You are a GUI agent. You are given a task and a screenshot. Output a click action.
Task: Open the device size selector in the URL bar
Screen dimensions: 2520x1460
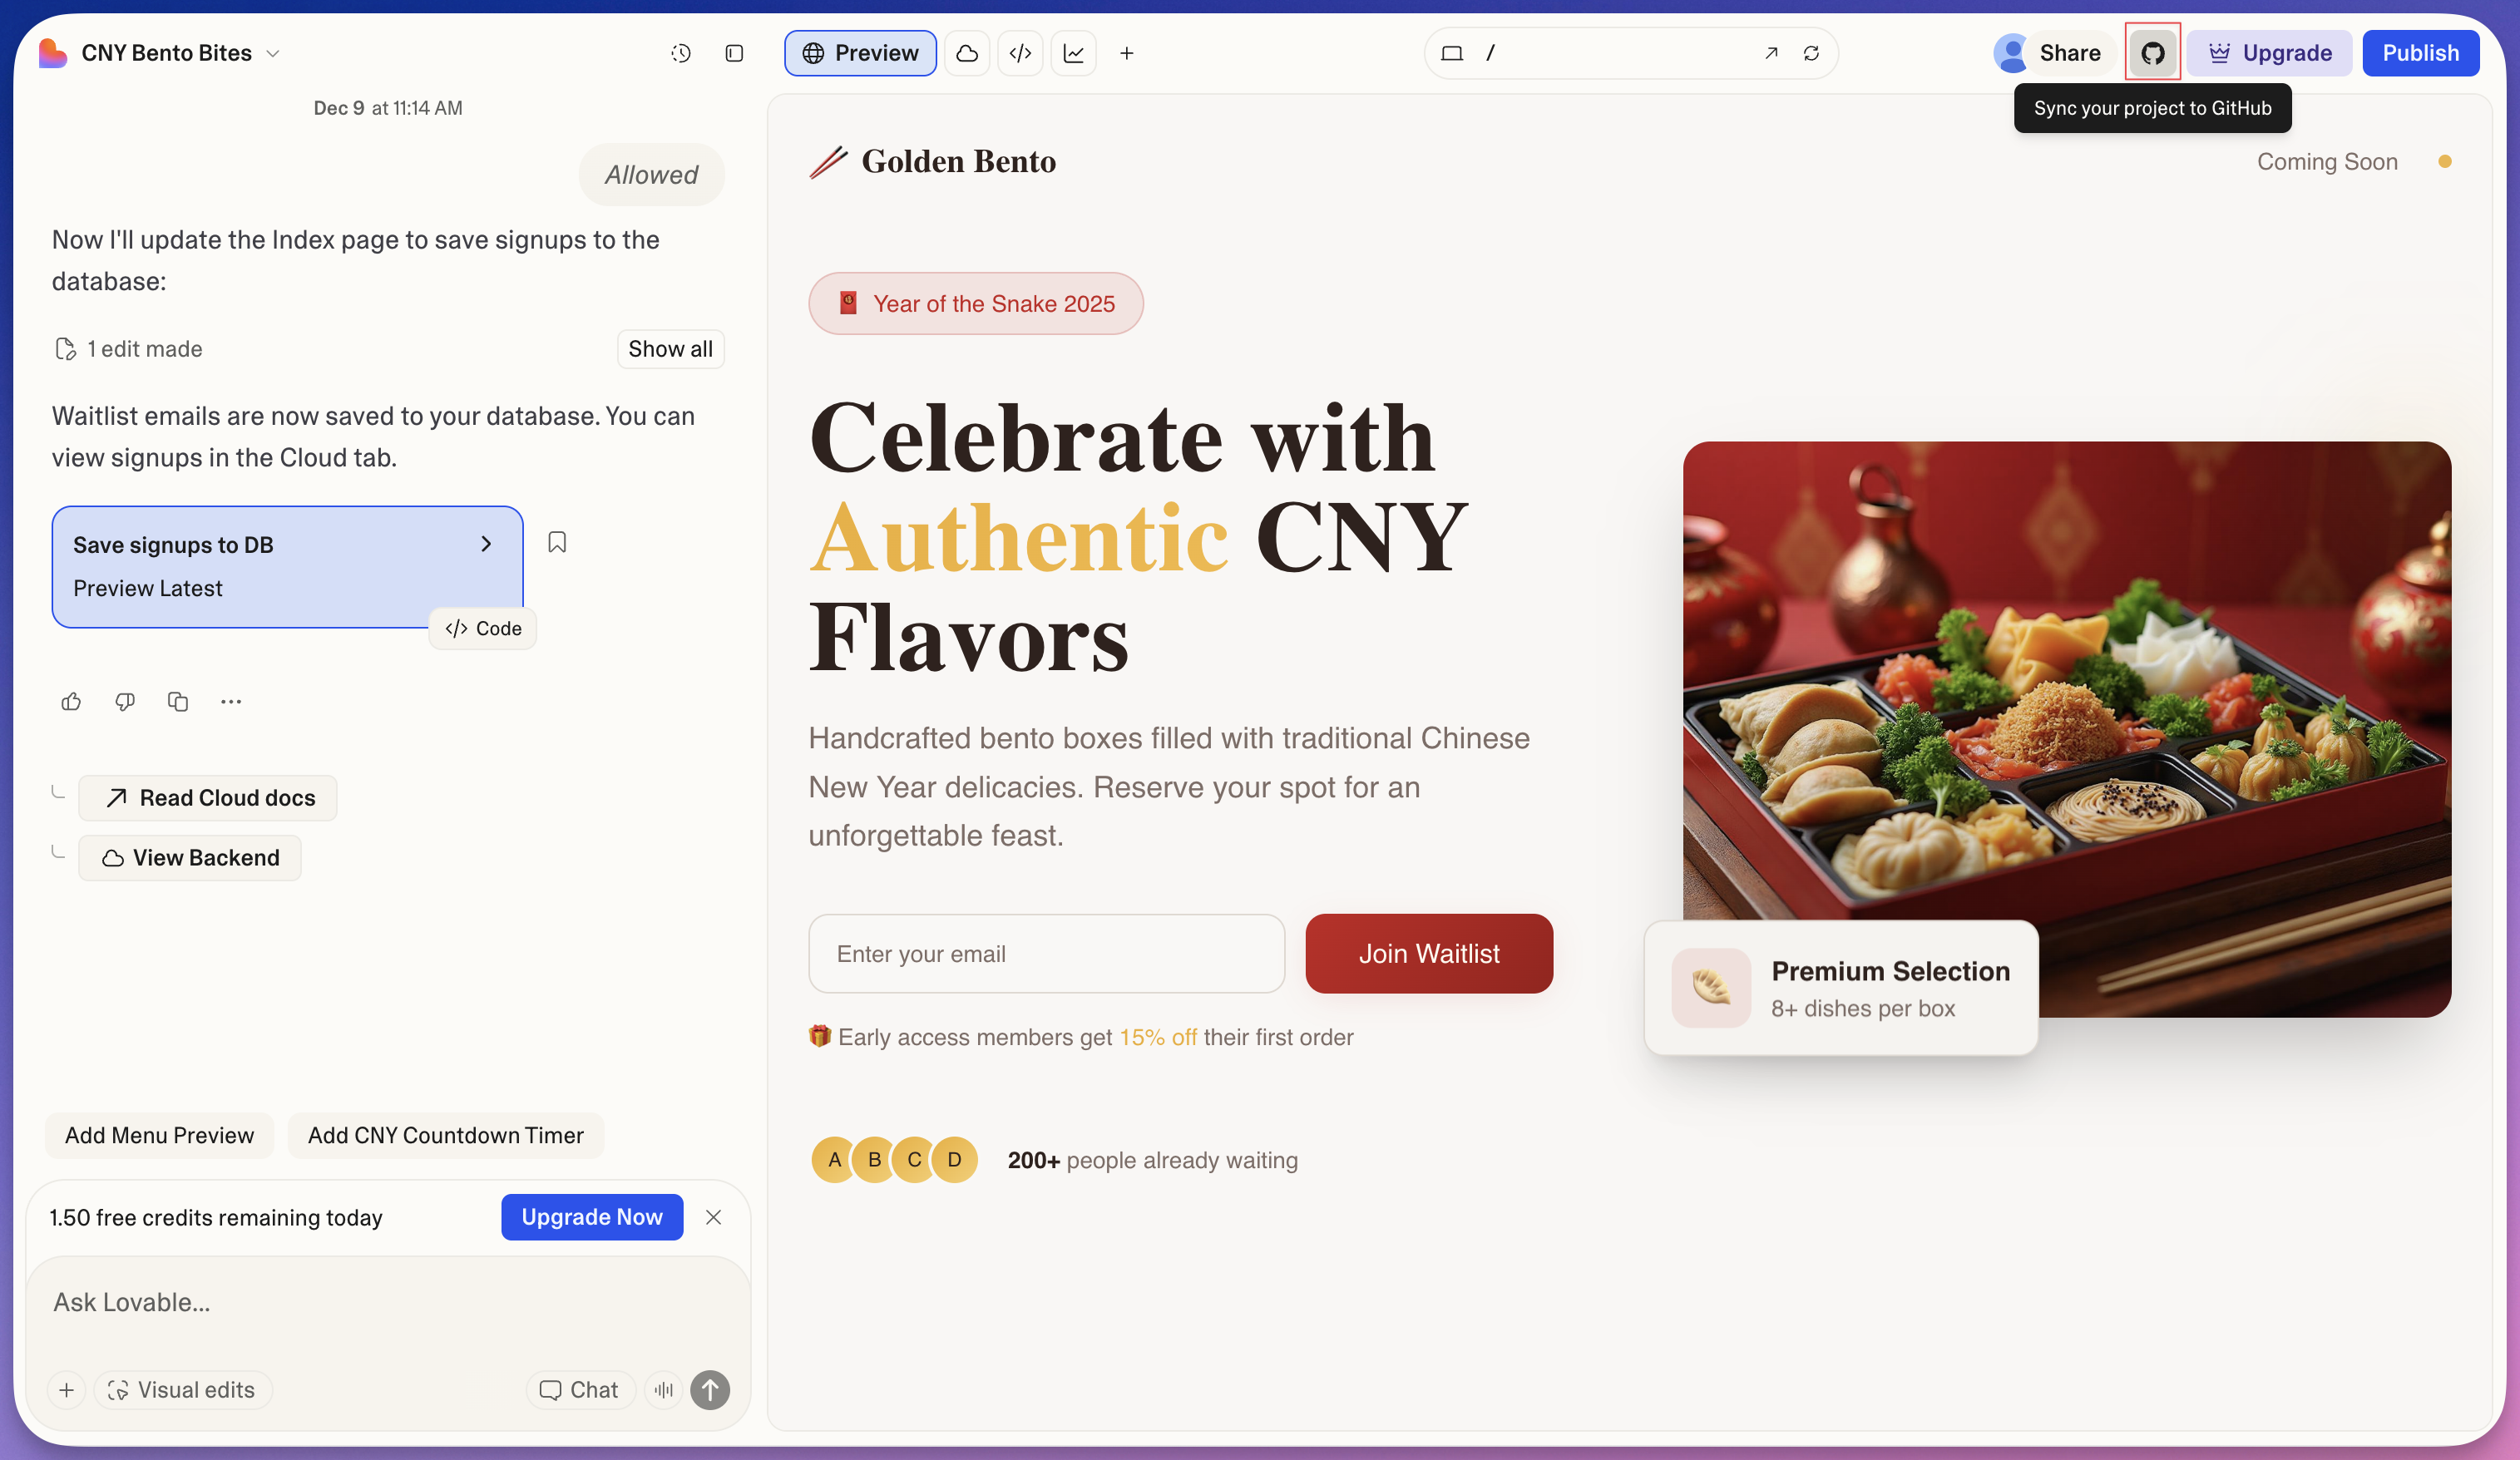click(1452, 53)
